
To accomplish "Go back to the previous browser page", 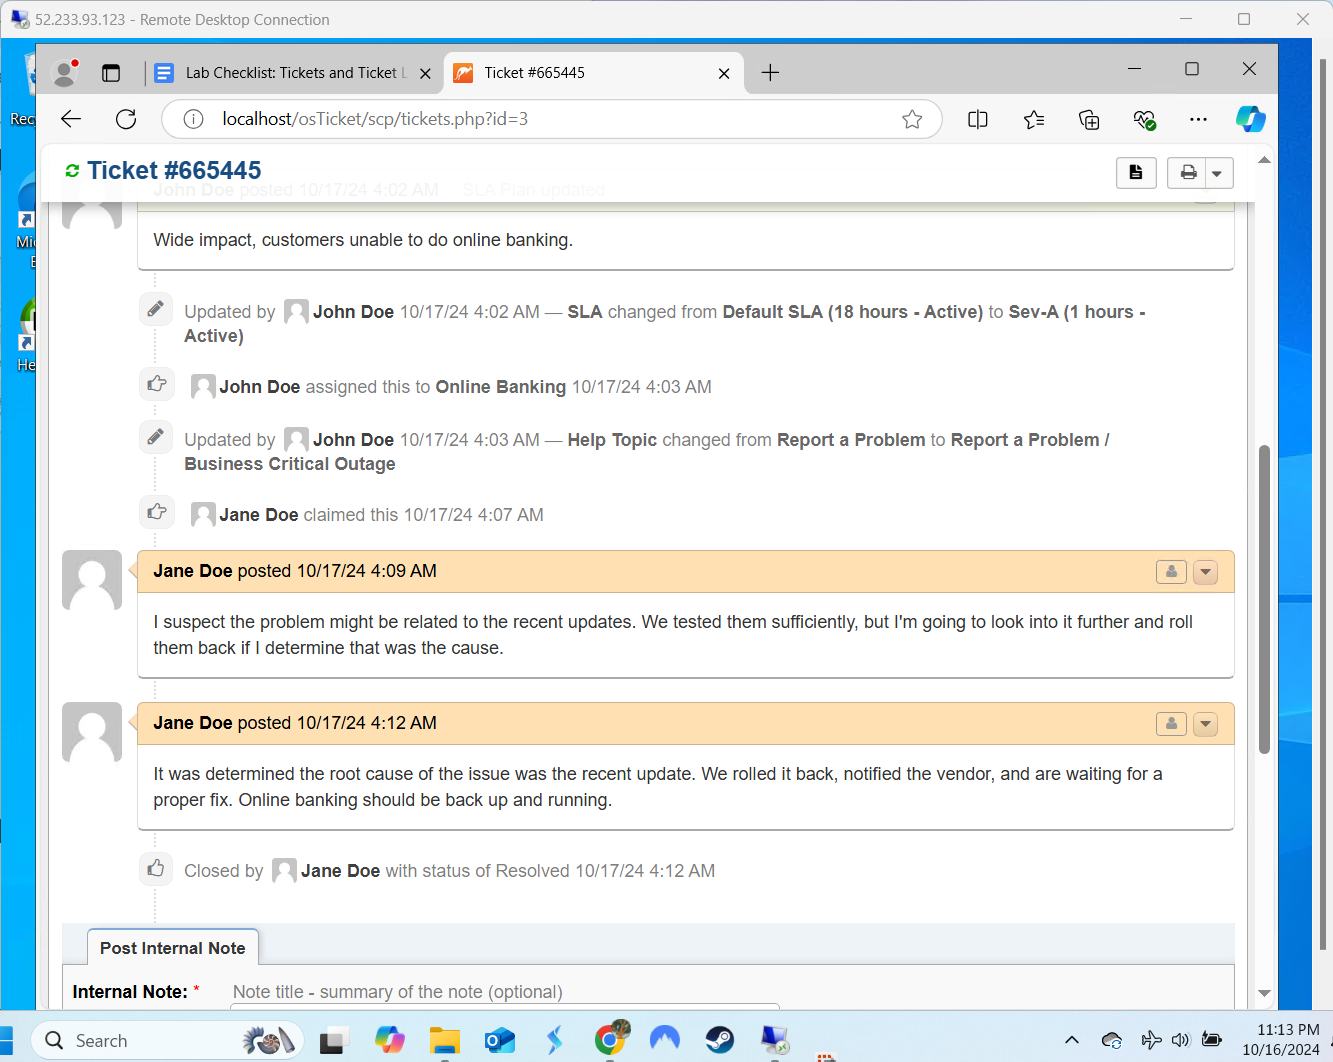I will (71, 119).
